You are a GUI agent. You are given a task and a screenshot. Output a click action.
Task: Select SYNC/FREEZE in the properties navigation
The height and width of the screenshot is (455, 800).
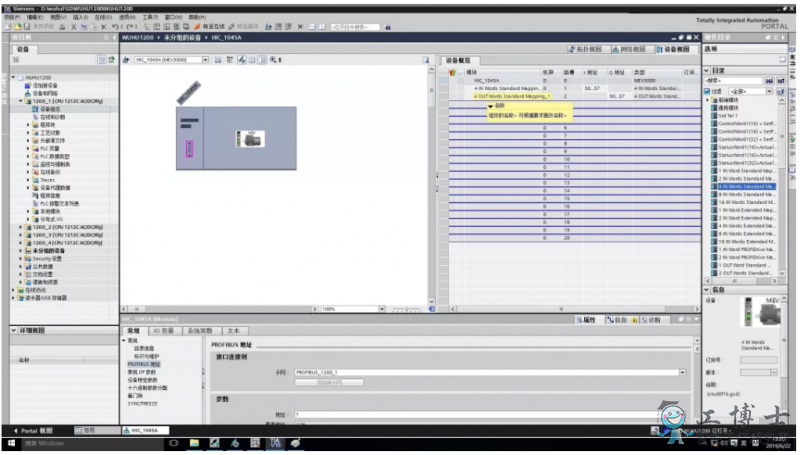(142, 403)
